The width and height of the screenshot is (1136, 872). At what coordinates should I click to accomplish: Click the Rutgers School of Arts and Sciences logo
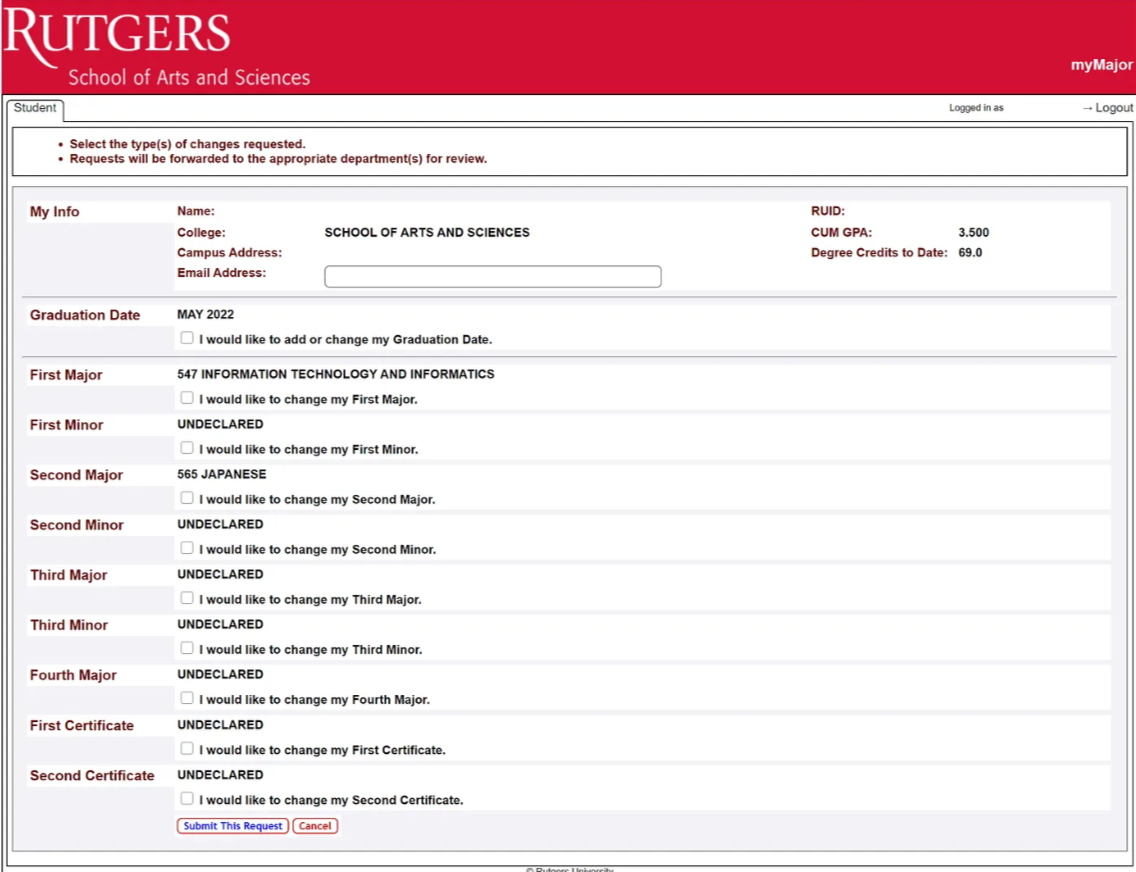[157, 47]
